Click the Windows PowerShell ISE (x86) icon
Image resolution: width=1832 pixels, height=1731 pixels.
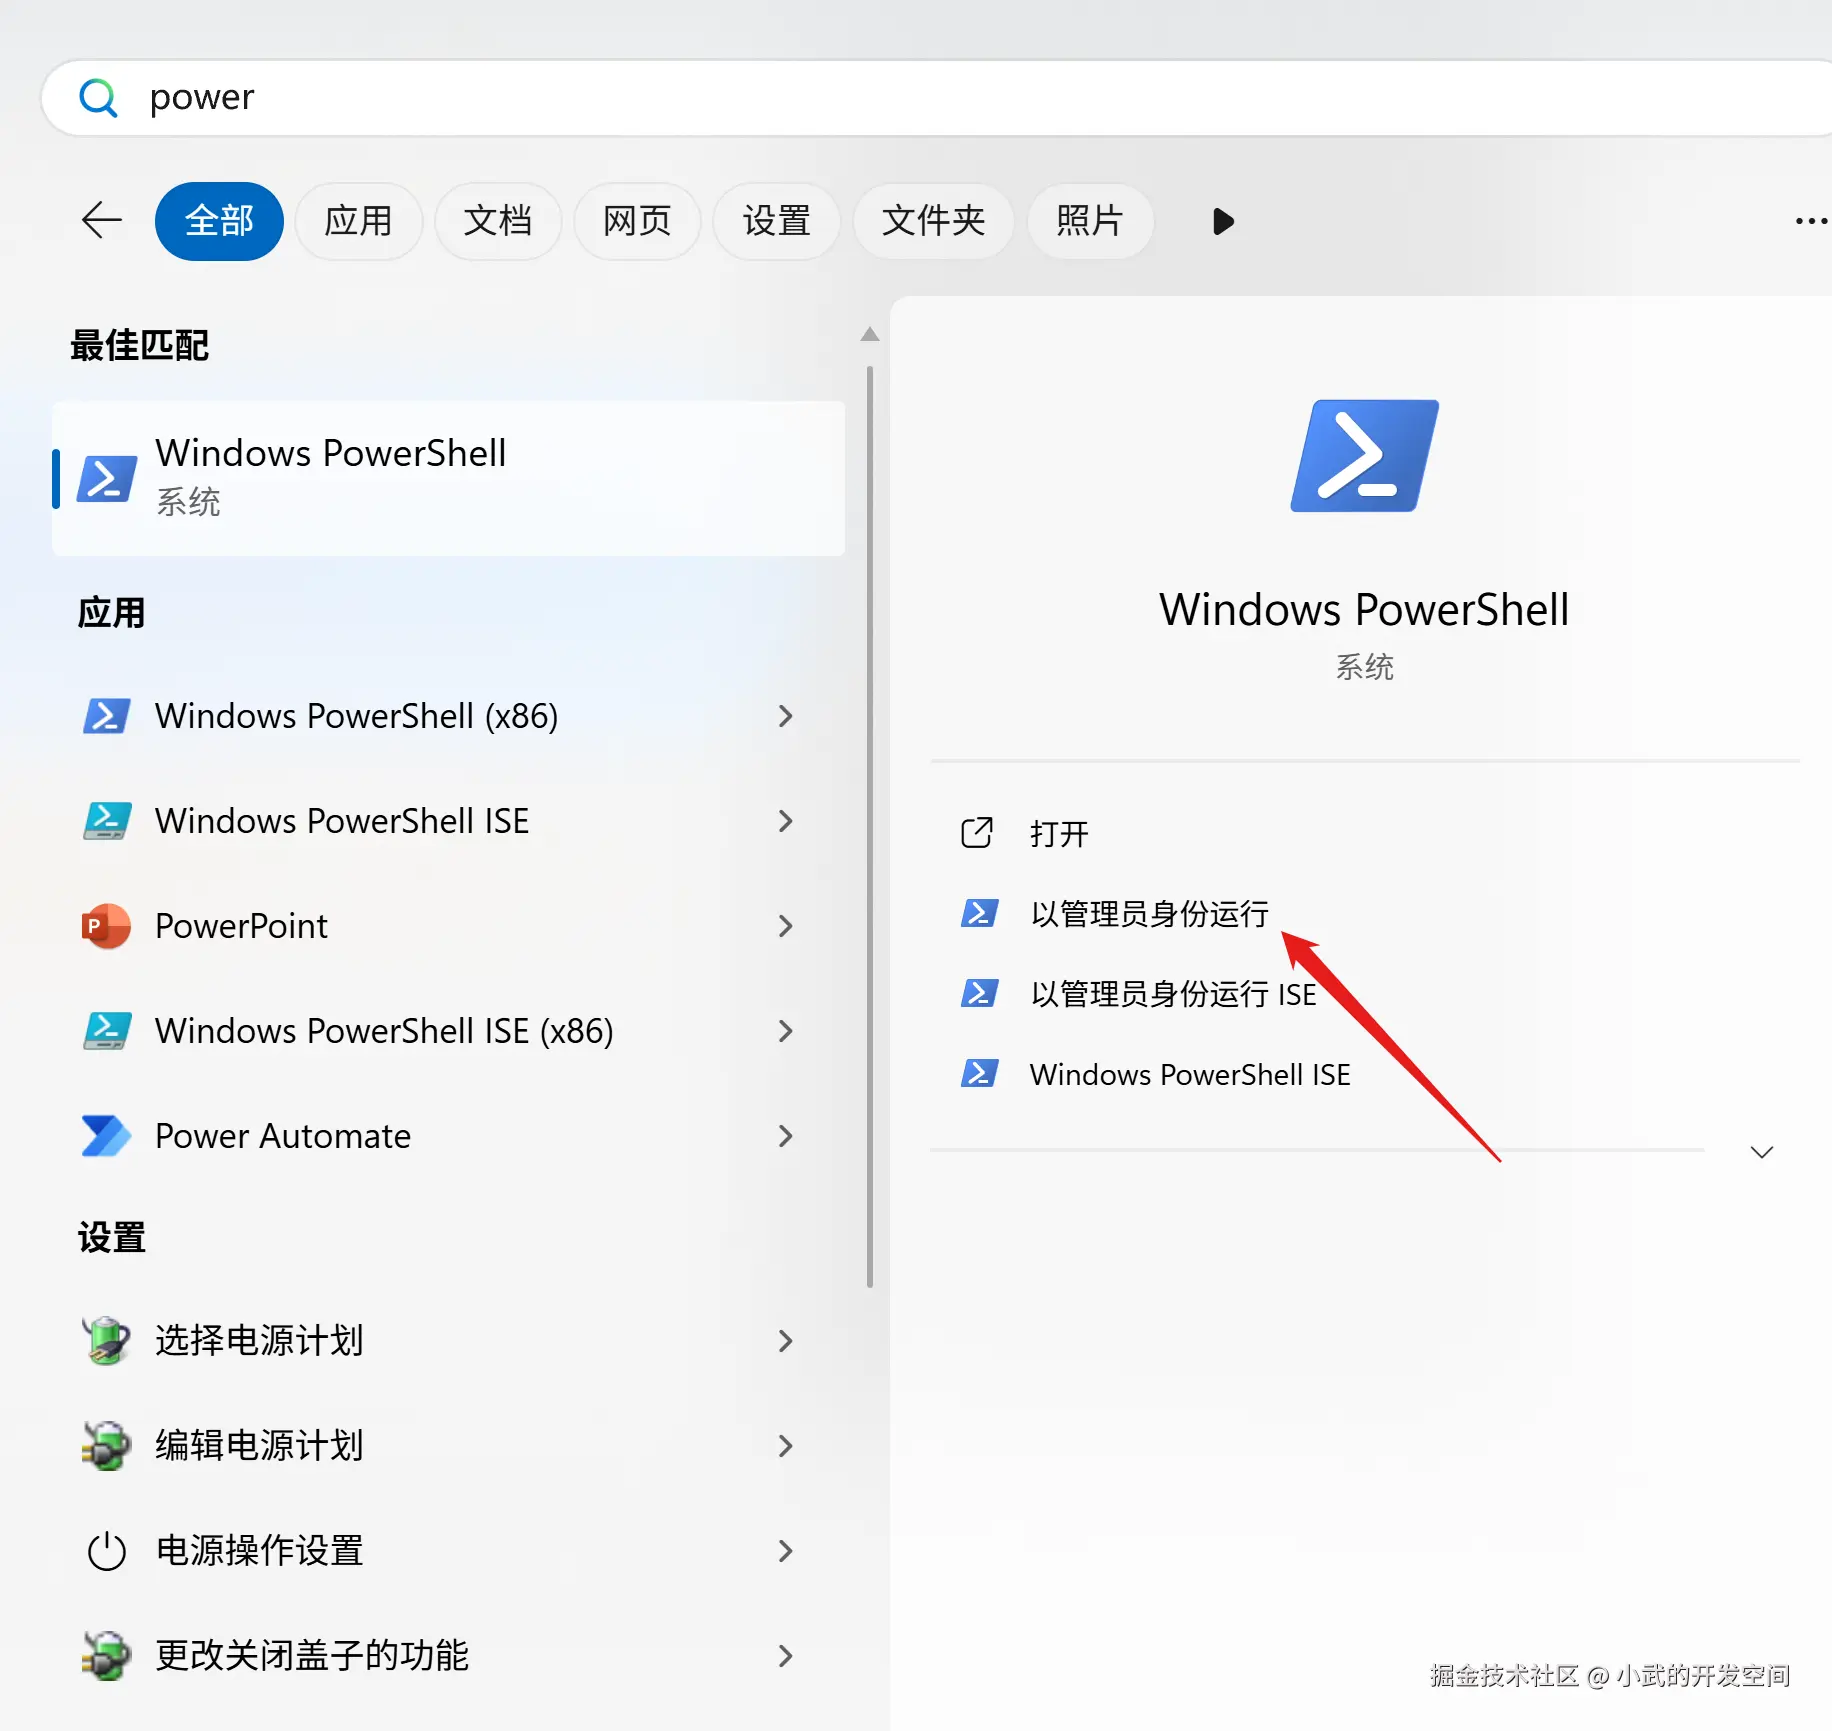click(106, 1031)
